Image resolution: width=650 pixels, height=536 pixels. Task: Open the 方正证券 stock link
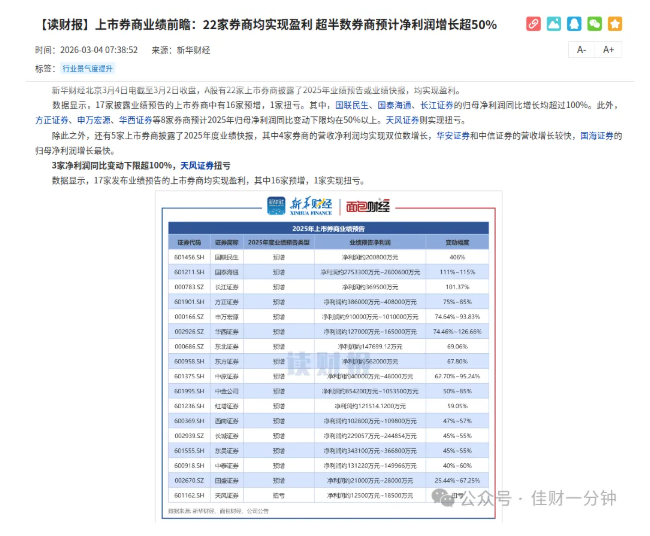point(52,120)
